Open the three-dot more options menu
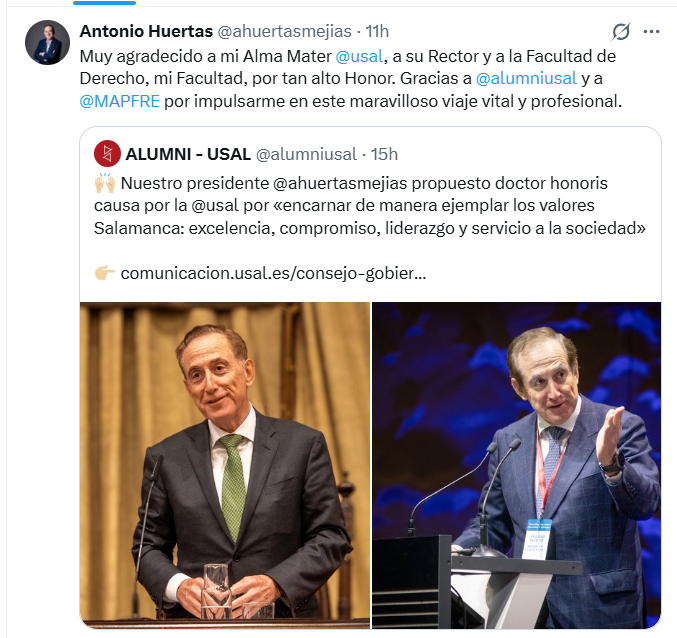Viewport: 677px width, 638px height. [x=651, y=32]
